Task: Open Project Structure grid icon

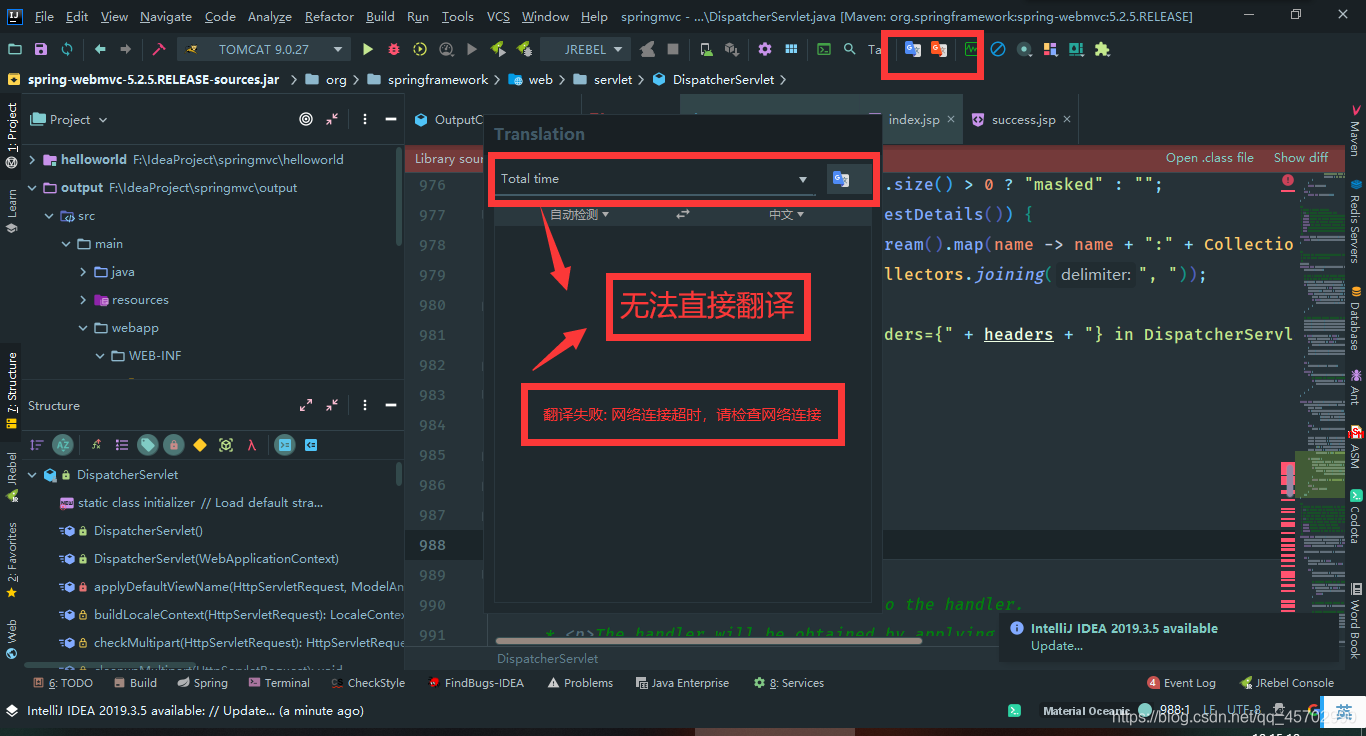Action: 791,49
